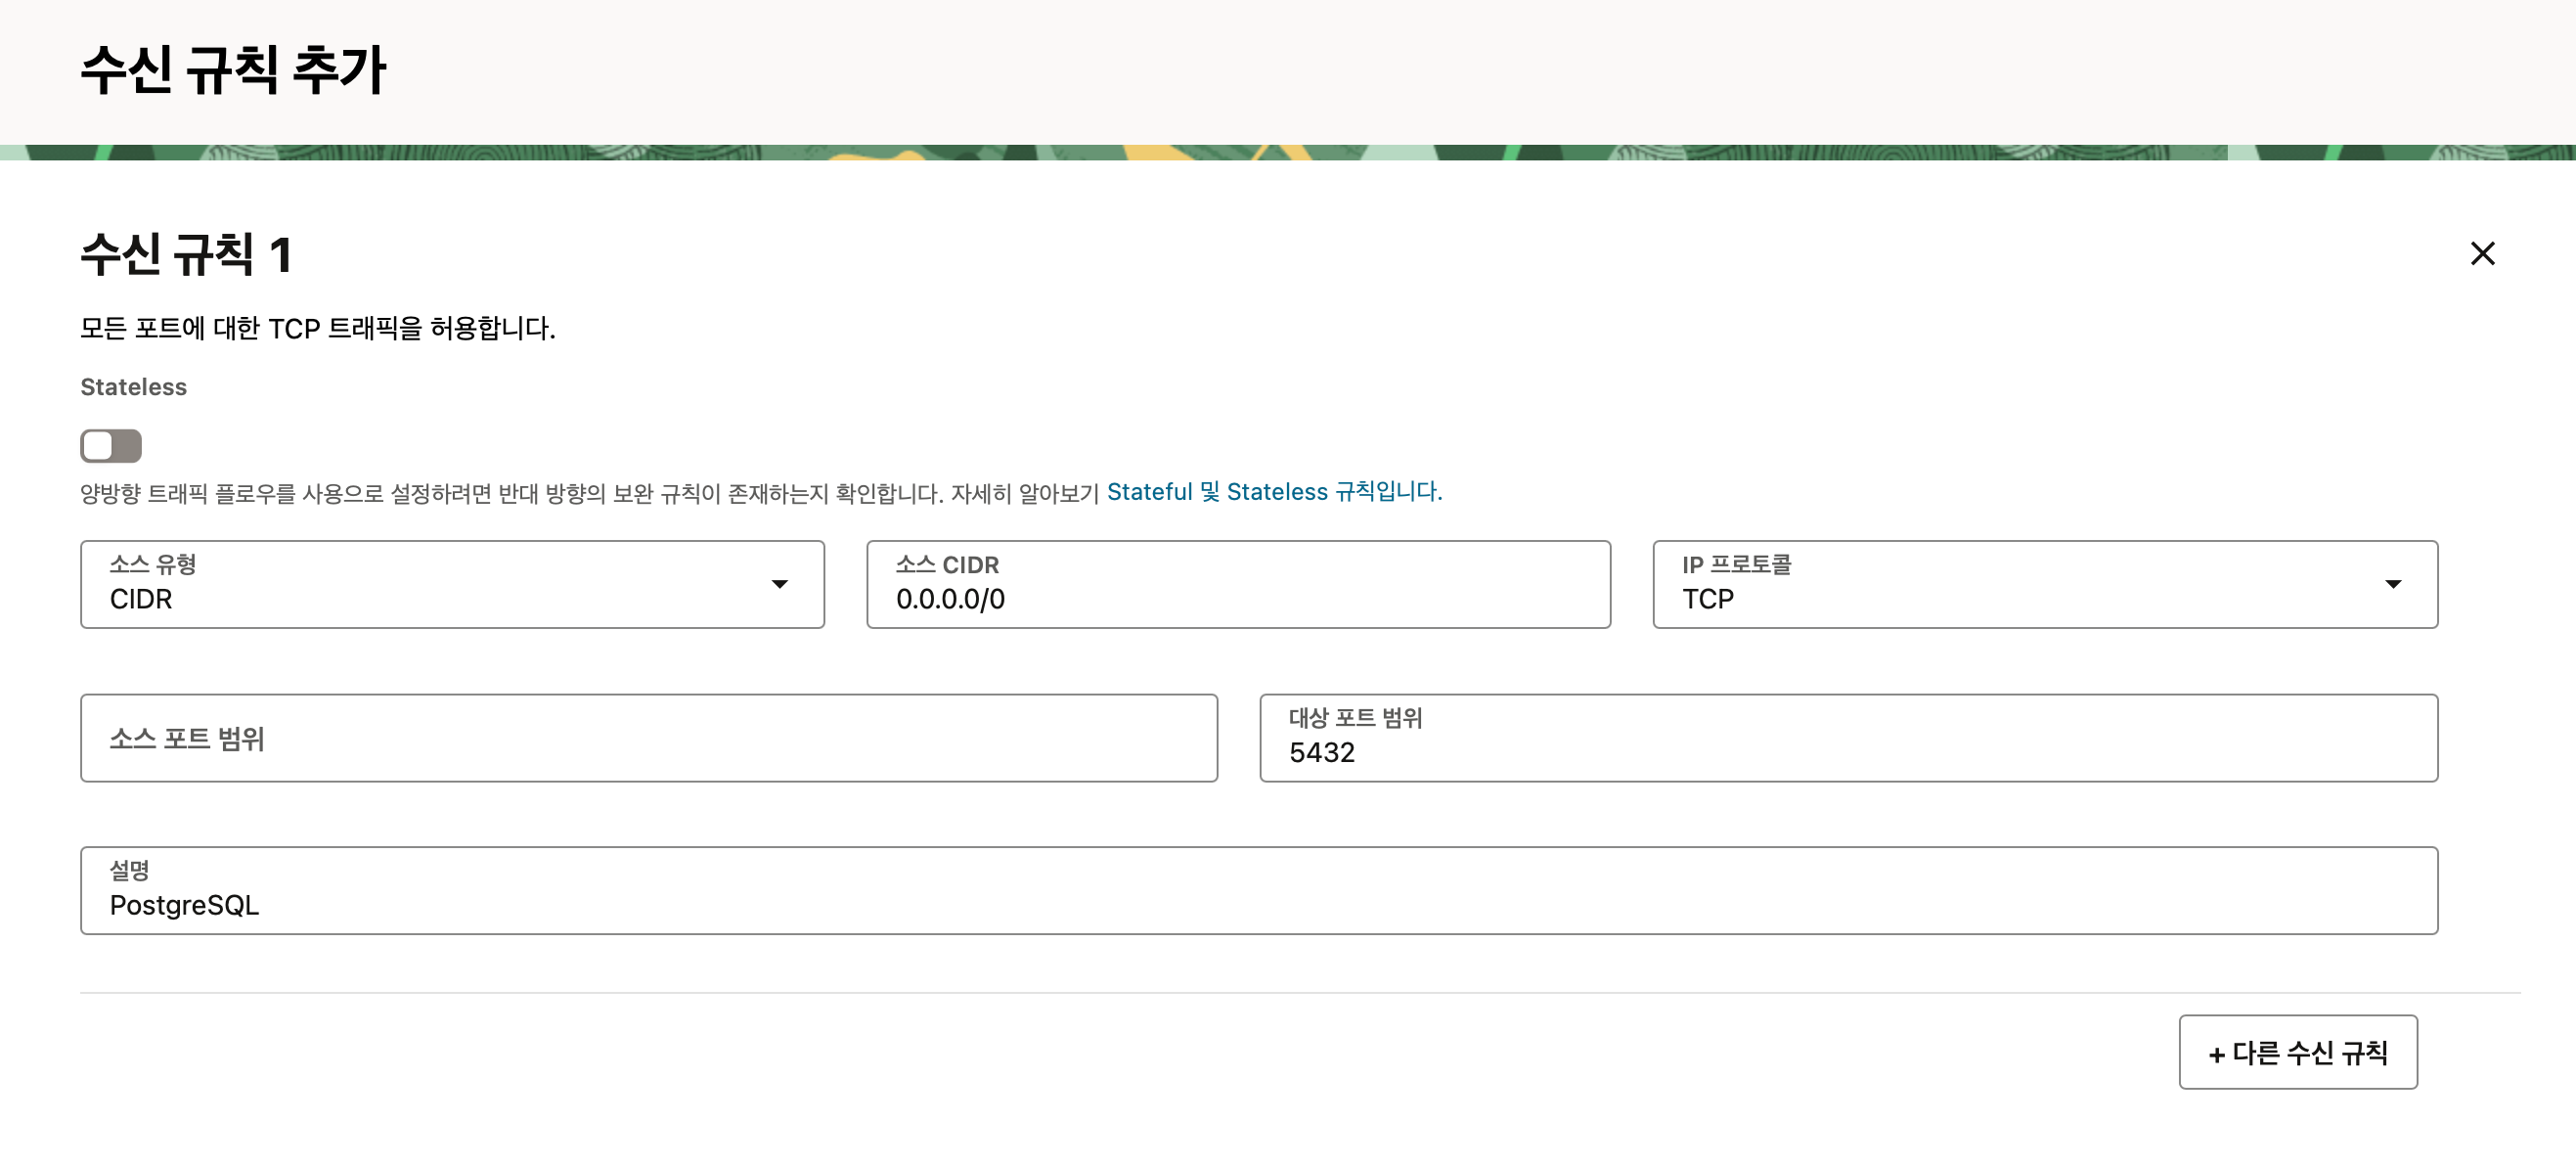This screenshot has width=2576, height=1168.
Task: Close 수신 규칙 1 with the X icon
Action: click(2482, 253)
